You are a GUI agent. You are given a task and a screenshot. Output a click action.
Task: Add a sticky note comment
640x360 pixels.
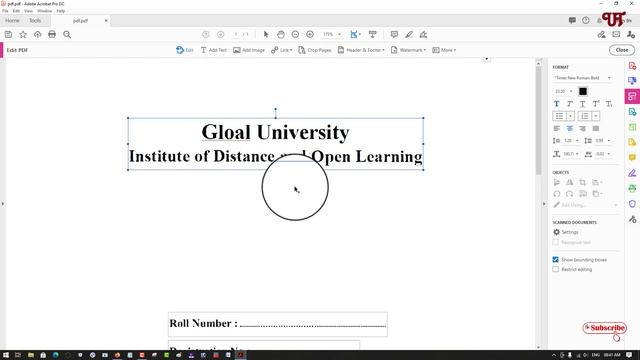point(394,34)
